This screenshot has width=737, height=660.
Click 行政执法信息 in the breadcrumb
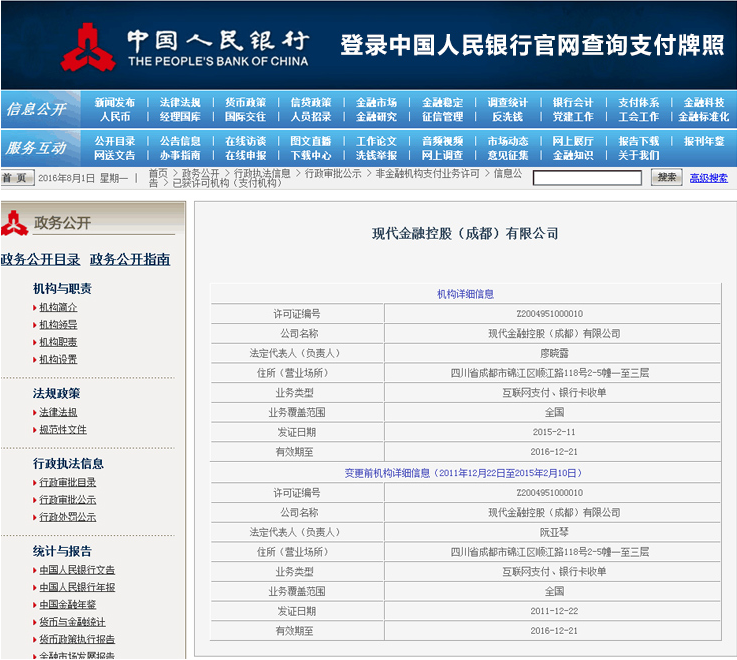(262, 173)
